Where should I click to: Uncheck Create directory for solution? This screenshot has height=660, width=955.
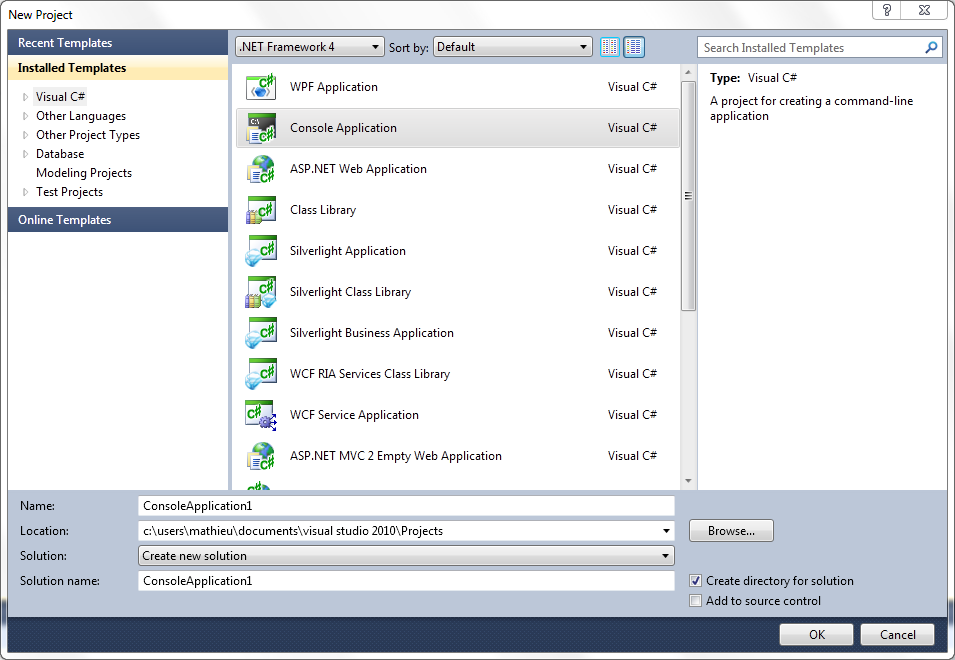tap(695, 581)
